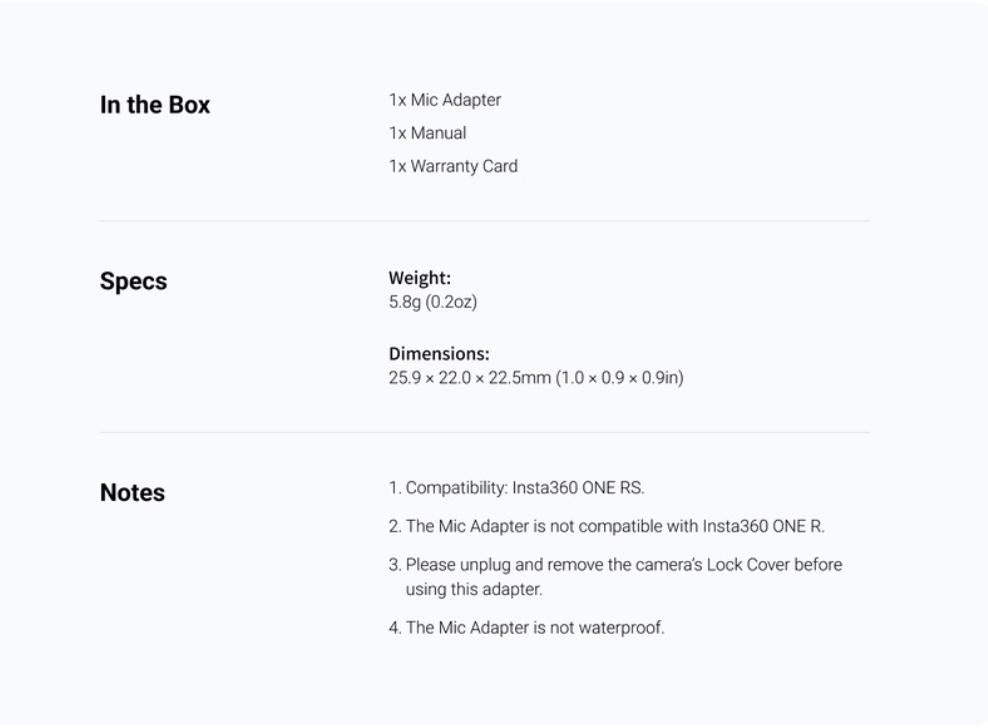Click the bold "Weight:" label
This screenshot has width=988, height=728.
420,279
